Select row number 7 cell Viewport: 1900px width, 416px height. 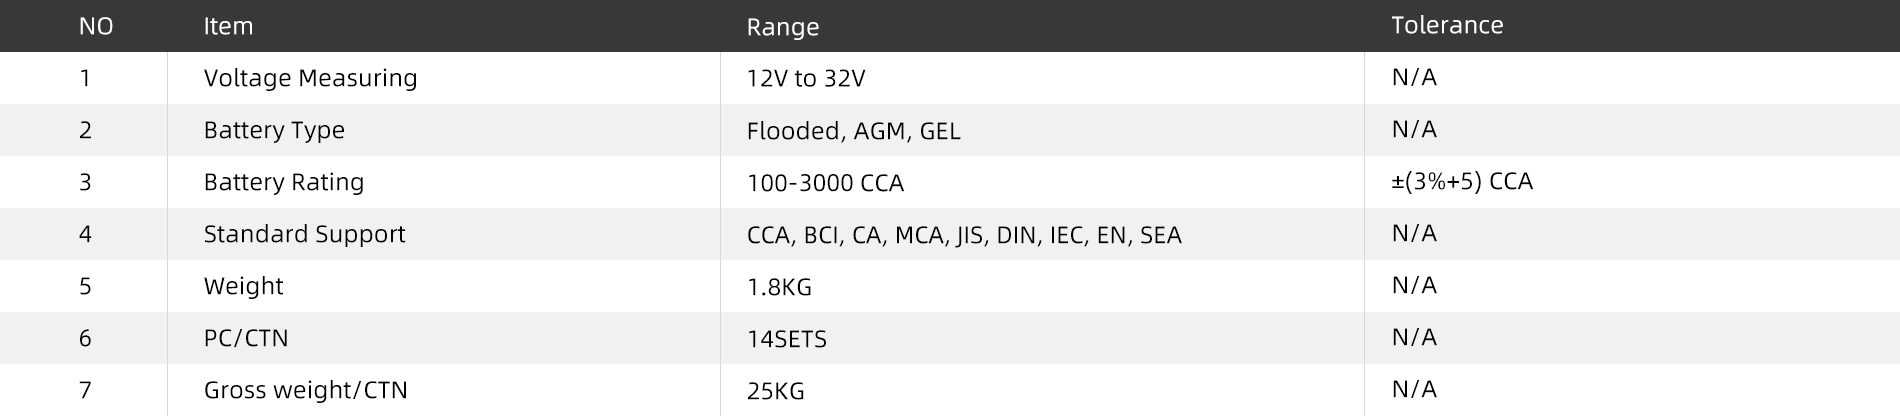click(x=85, y=390)
